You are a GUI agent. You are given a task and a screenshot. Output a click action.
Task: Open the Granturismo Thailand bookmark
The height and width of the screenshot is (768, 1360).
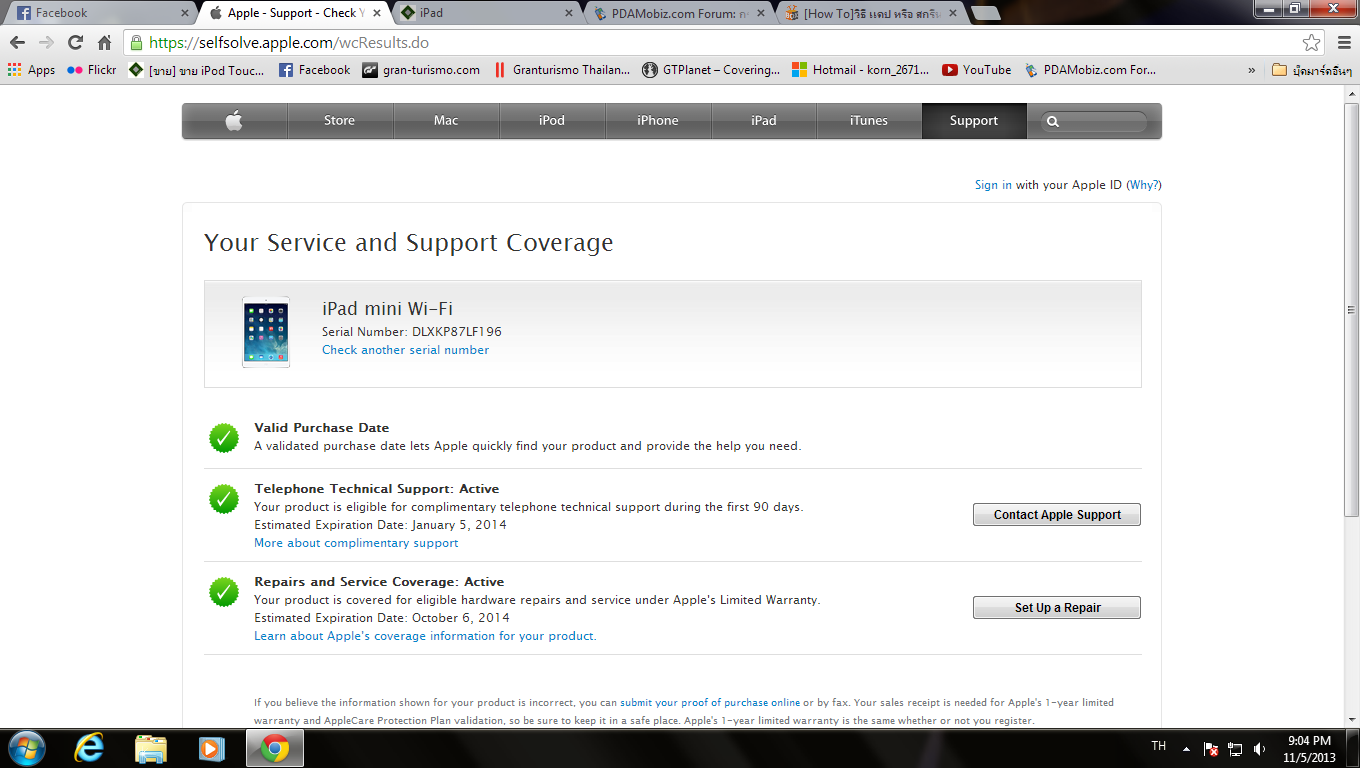pyautogui.click(x=562, y=70)
